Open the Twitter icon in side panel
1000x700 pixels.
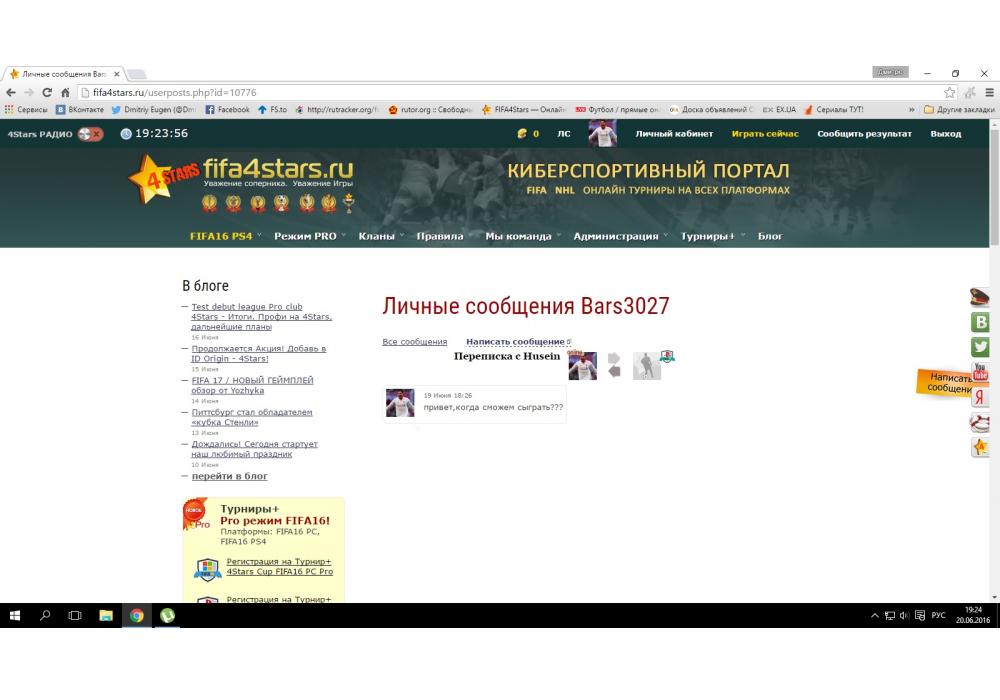[x=980, y=347]
